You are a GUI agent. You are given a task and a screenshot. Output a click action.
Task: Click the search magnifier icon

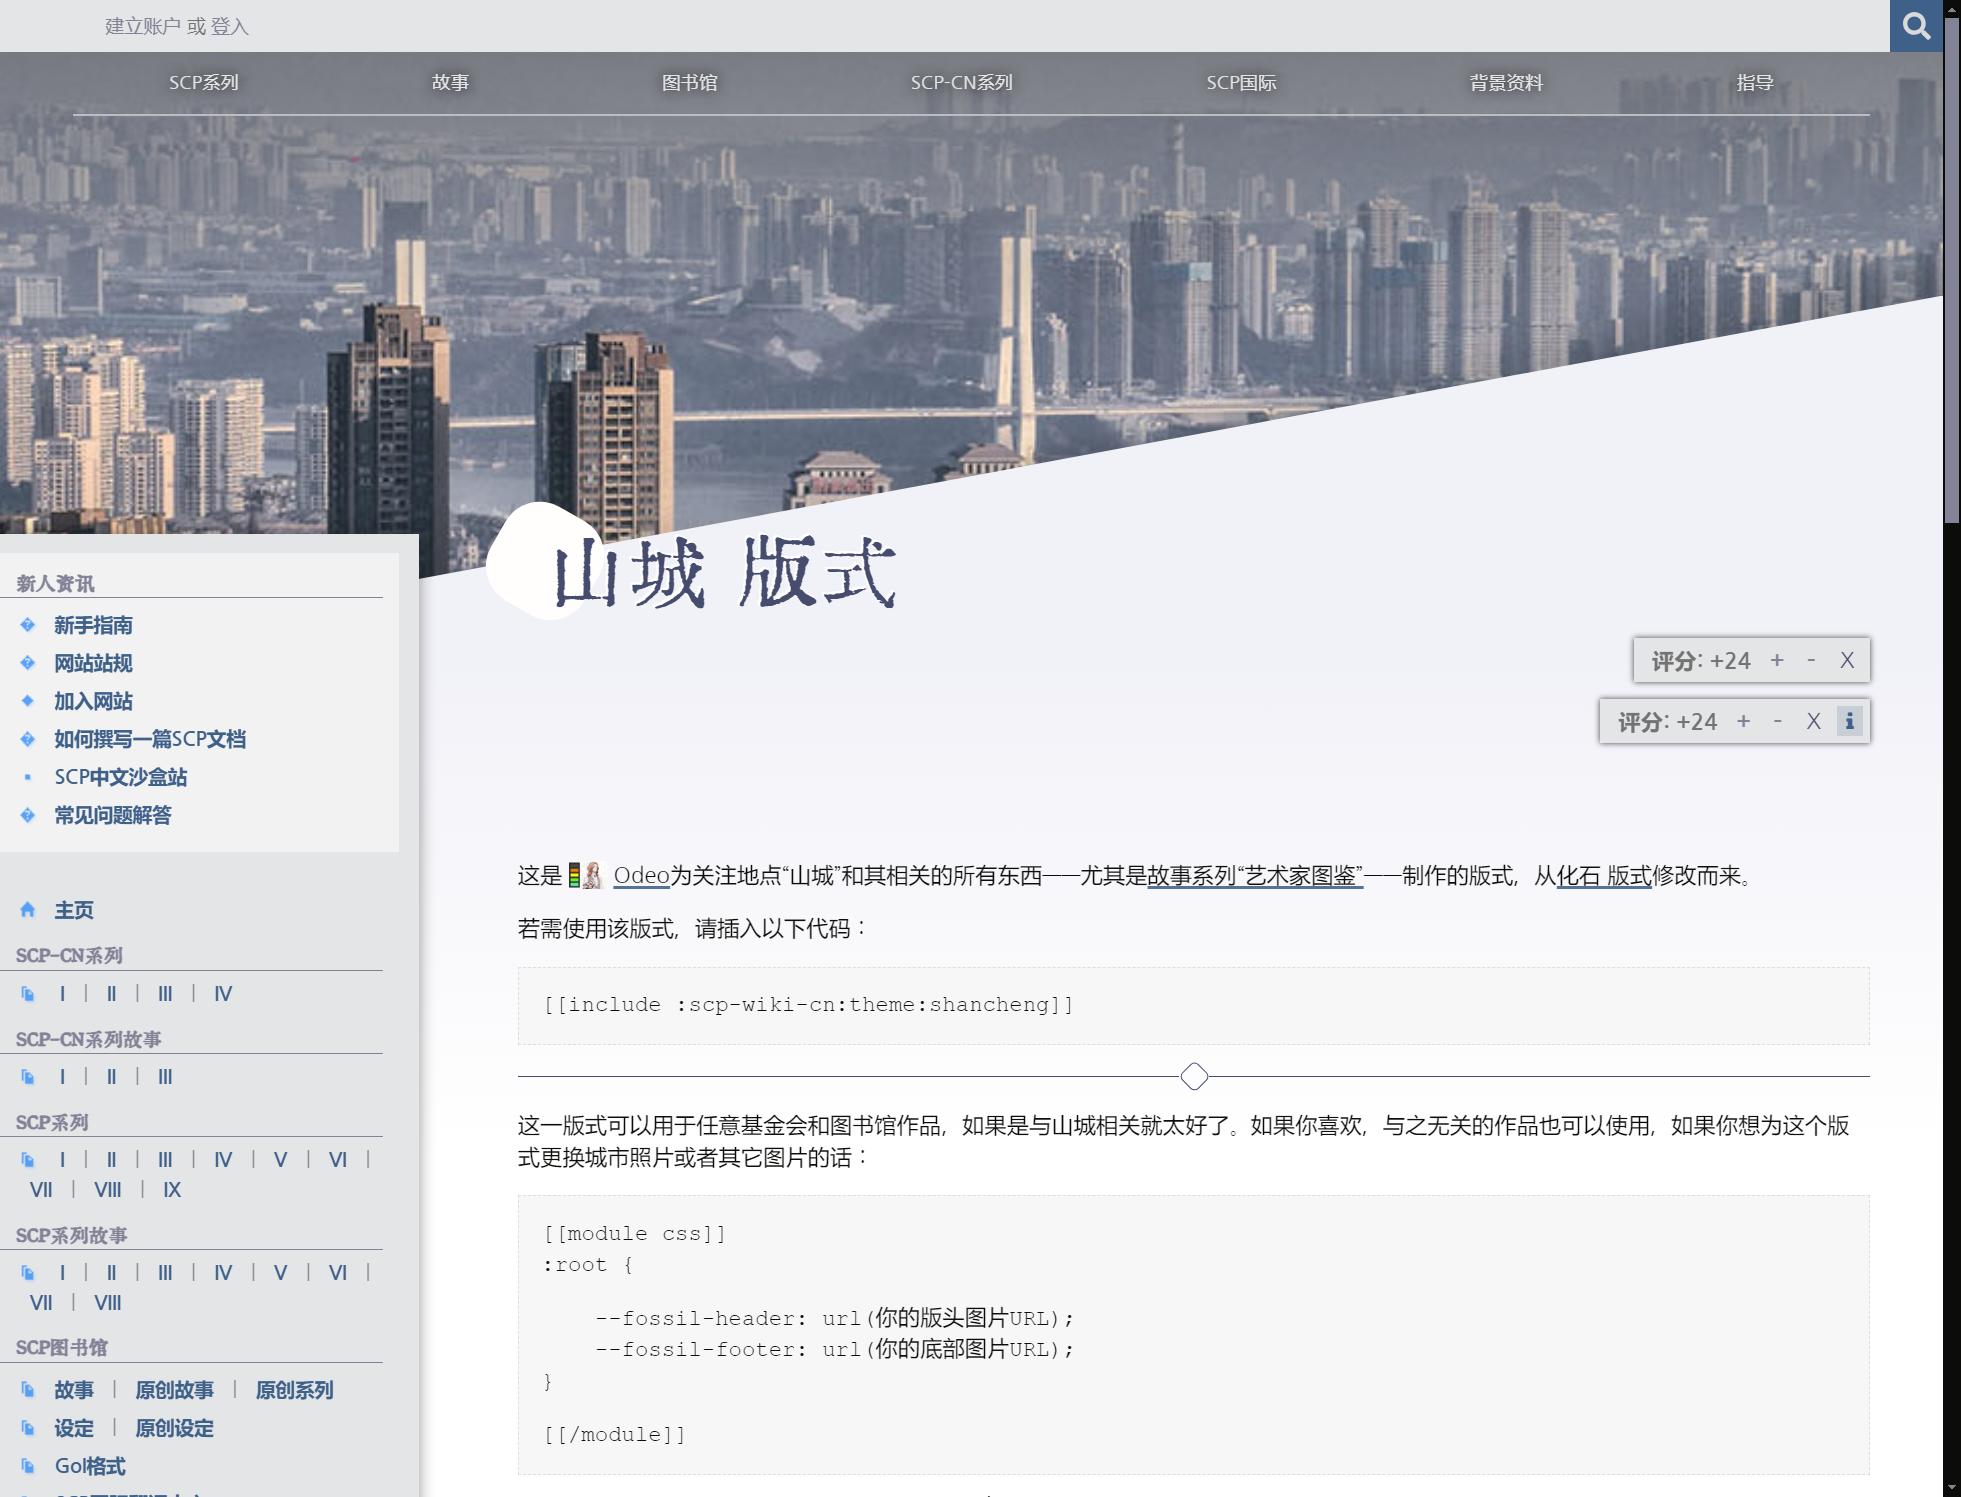coord(1915,26)
